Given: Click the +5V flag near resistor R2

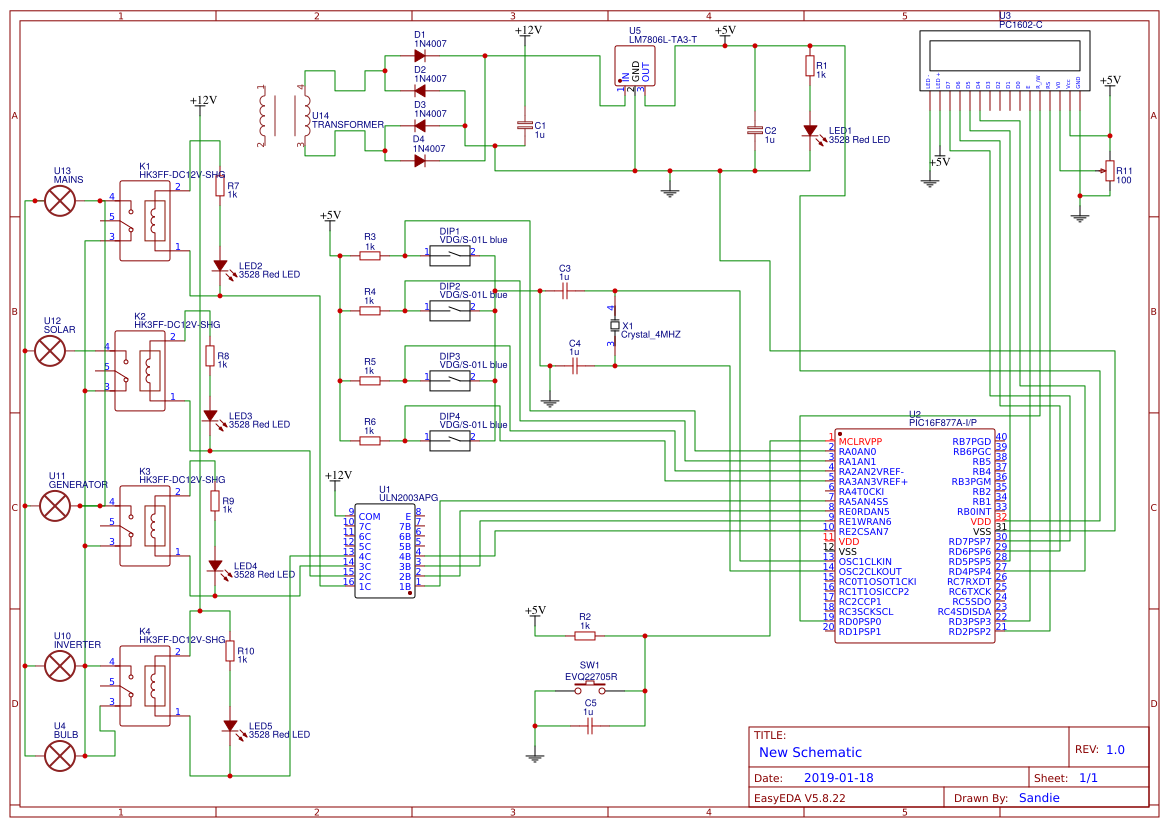Looking at the screenshot, I should (x=535, y=611).
